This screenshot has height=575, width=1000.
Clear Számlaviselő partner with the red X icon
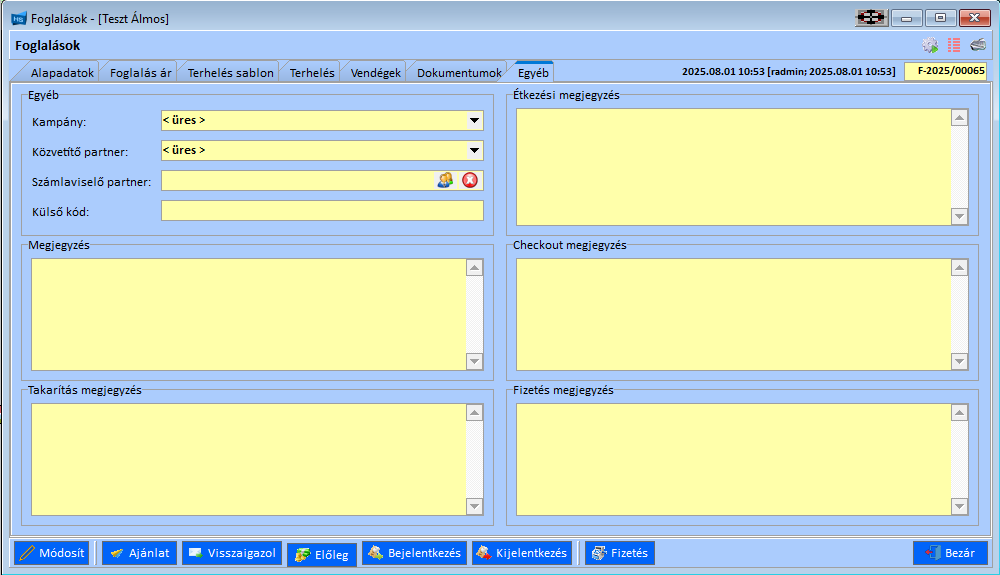click(470, 180)
